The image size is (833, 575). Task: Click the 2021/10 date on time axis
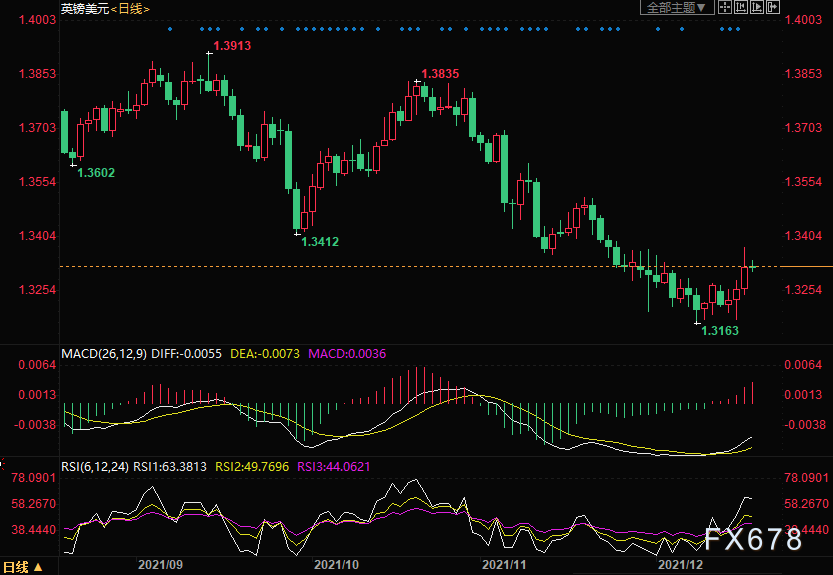336,565
